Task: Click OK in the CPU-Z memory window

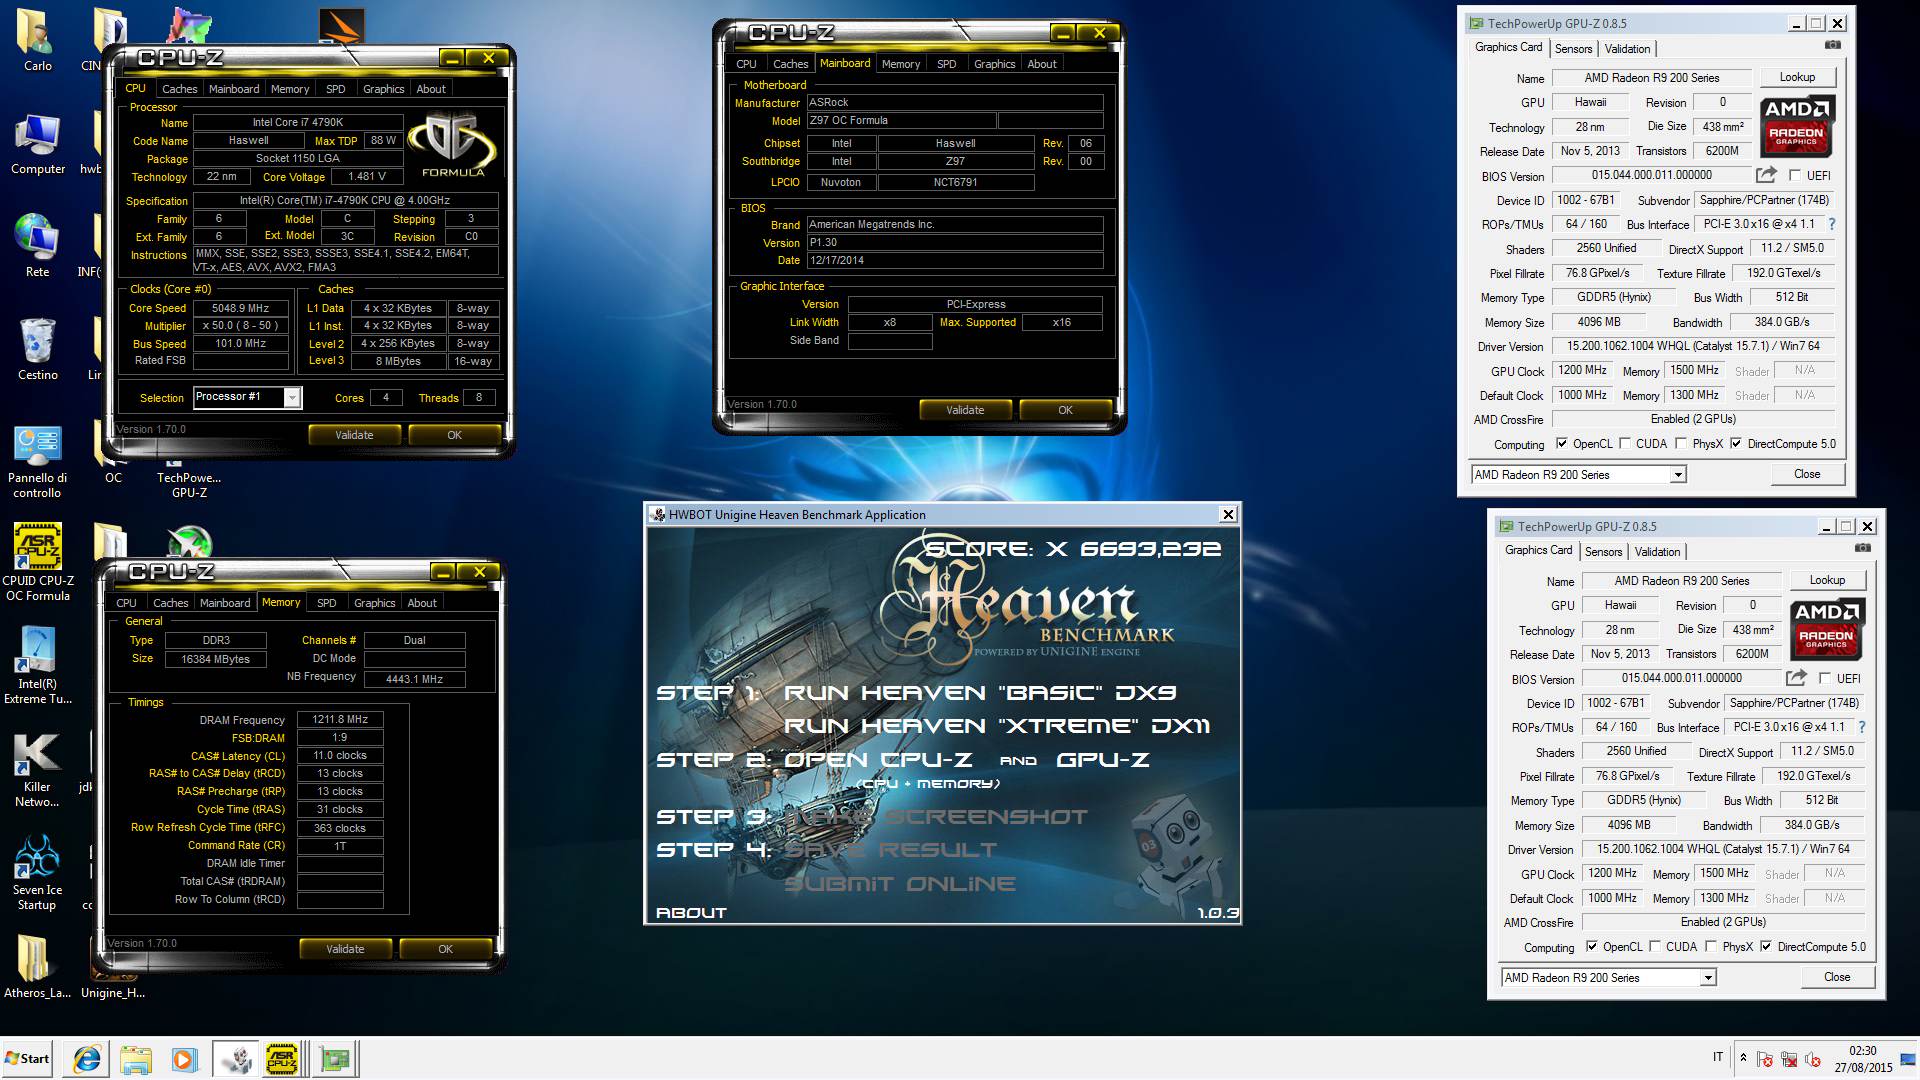Action: [445, 949]
